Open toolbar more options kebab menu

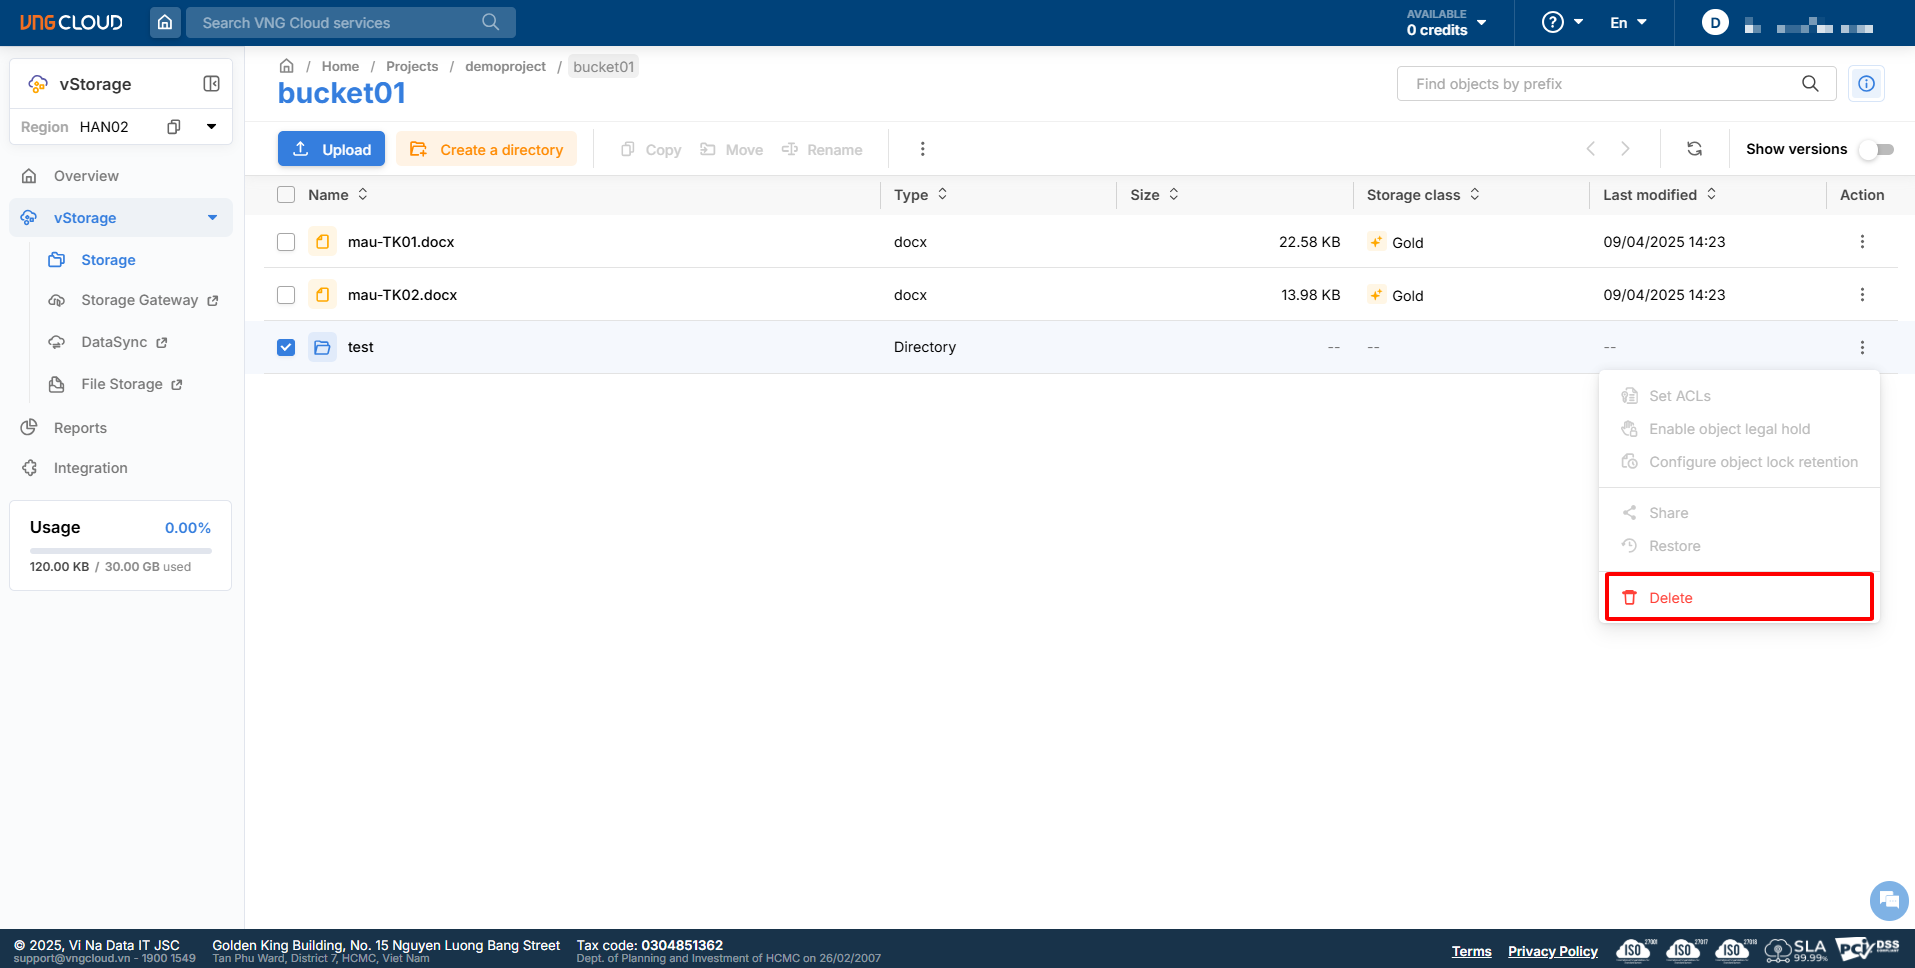(x=922, y=149)
